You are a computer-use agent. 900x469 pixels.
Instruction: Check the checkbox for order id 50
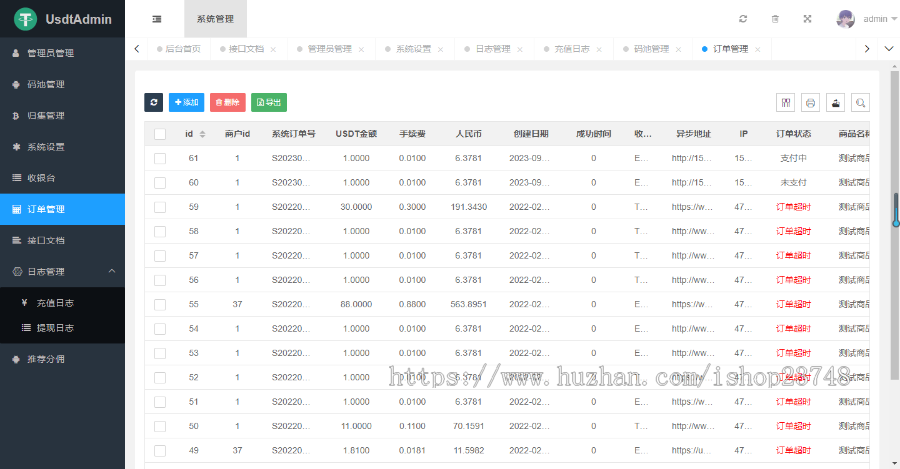[x=160, y=427]
